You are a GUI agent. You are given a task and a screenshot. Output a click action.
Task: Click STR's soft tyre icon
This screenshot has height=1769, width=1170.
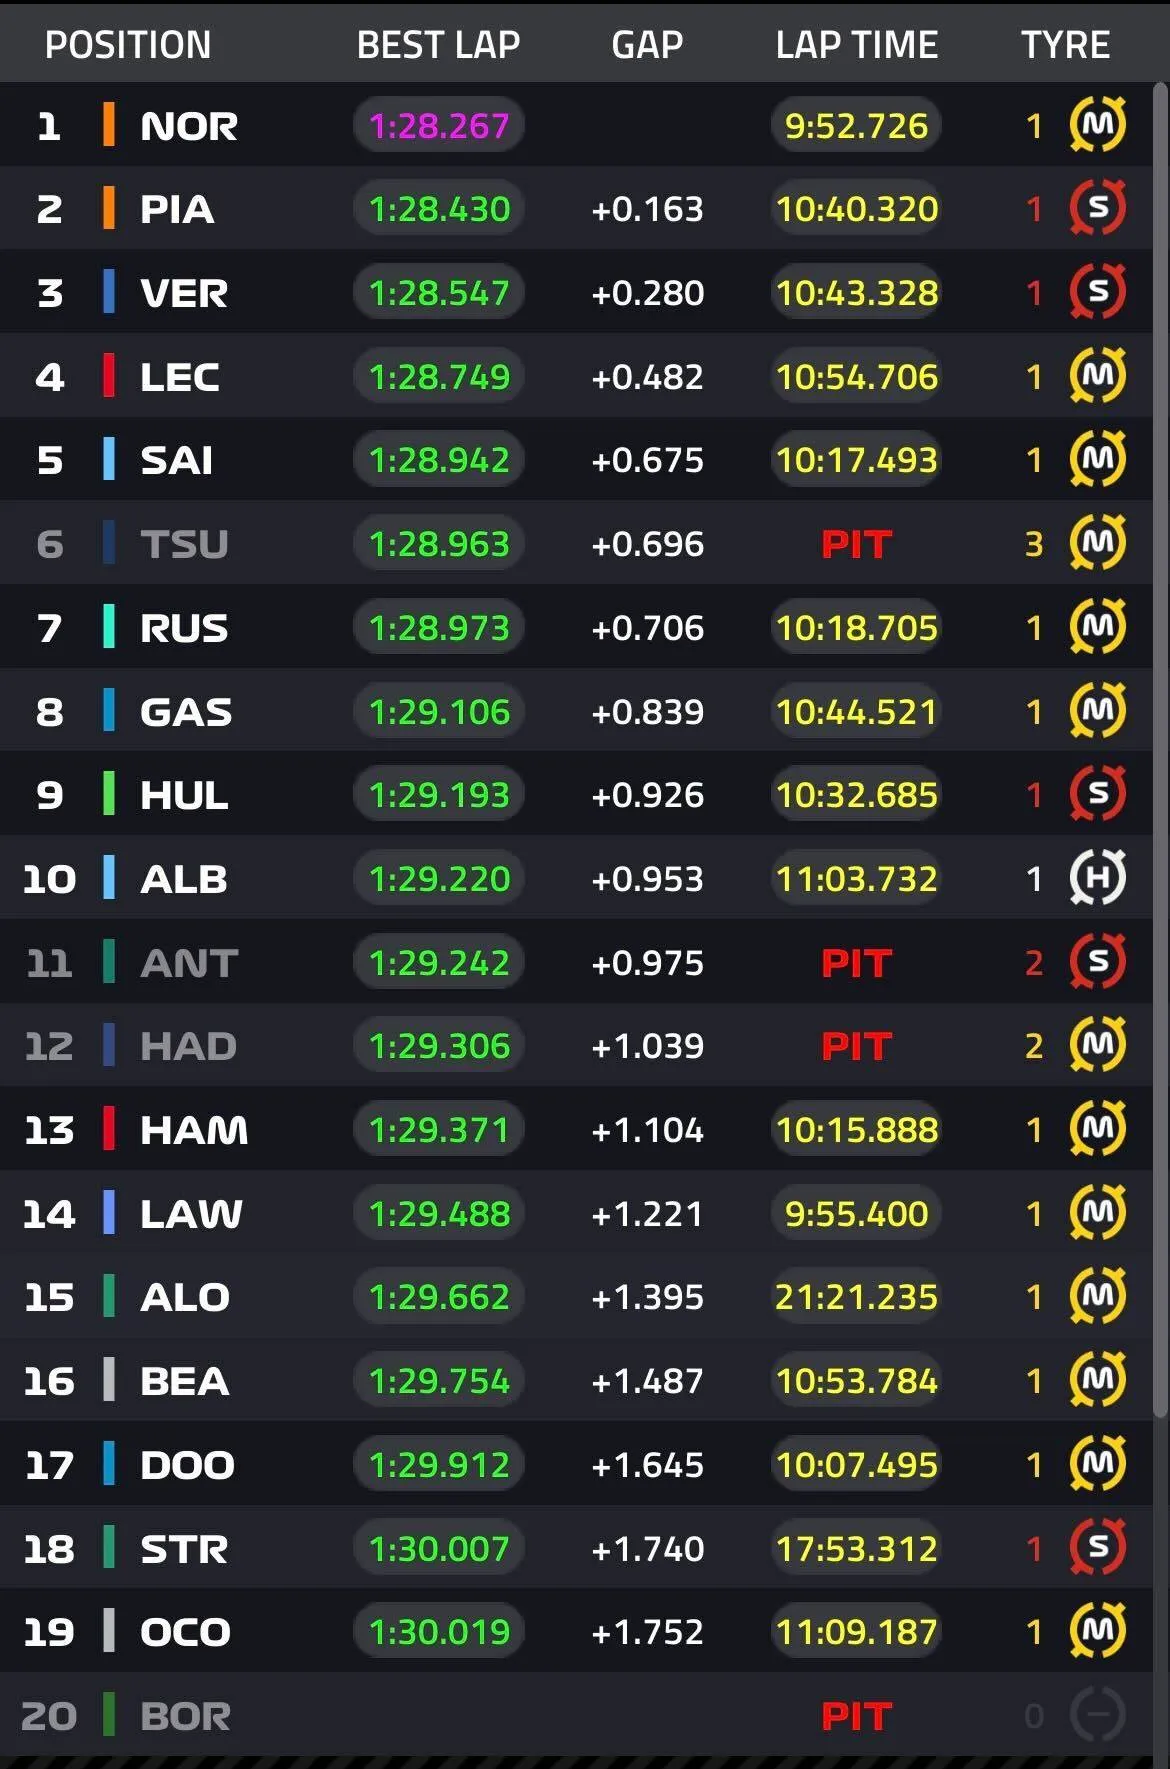click(1097, 1548)
